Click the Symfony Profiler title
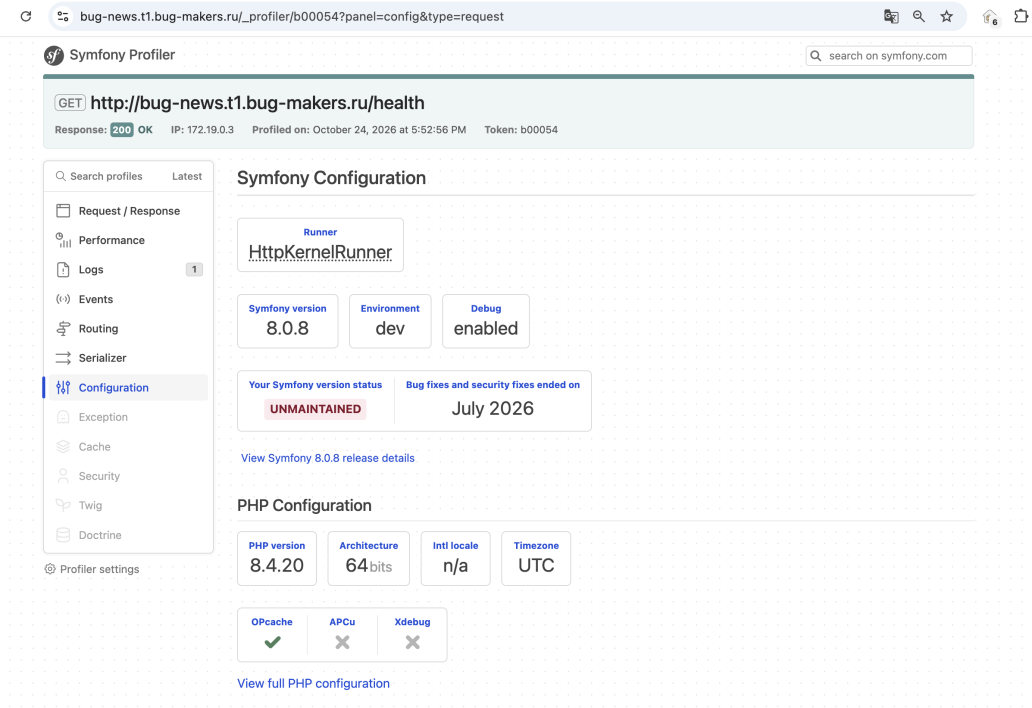1032x708 pixels. click(x=122, y=55)
